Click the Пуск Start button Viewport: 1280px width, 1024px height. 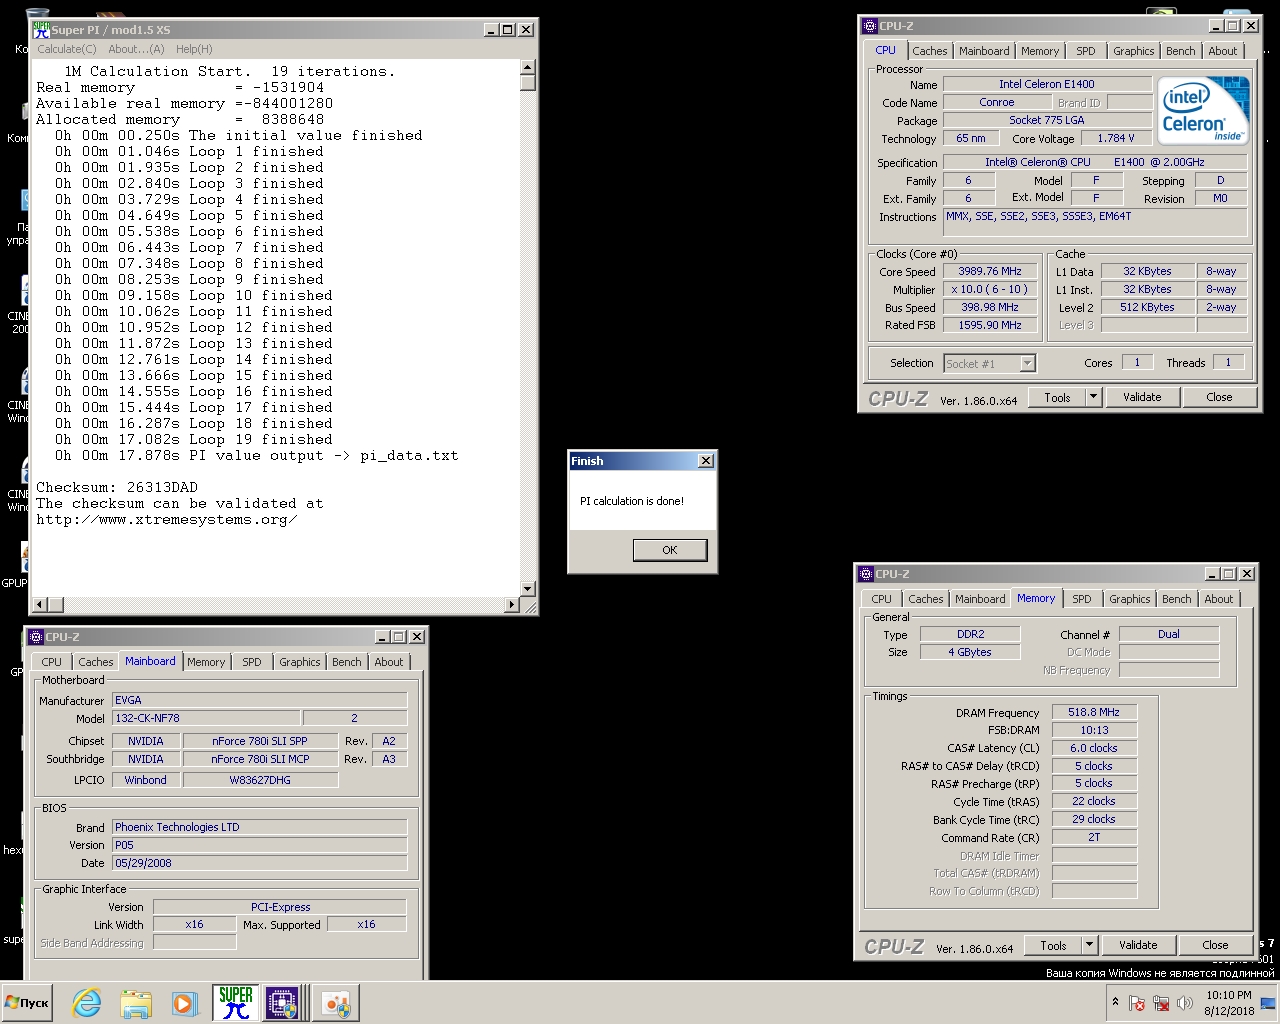point(27,1002)
